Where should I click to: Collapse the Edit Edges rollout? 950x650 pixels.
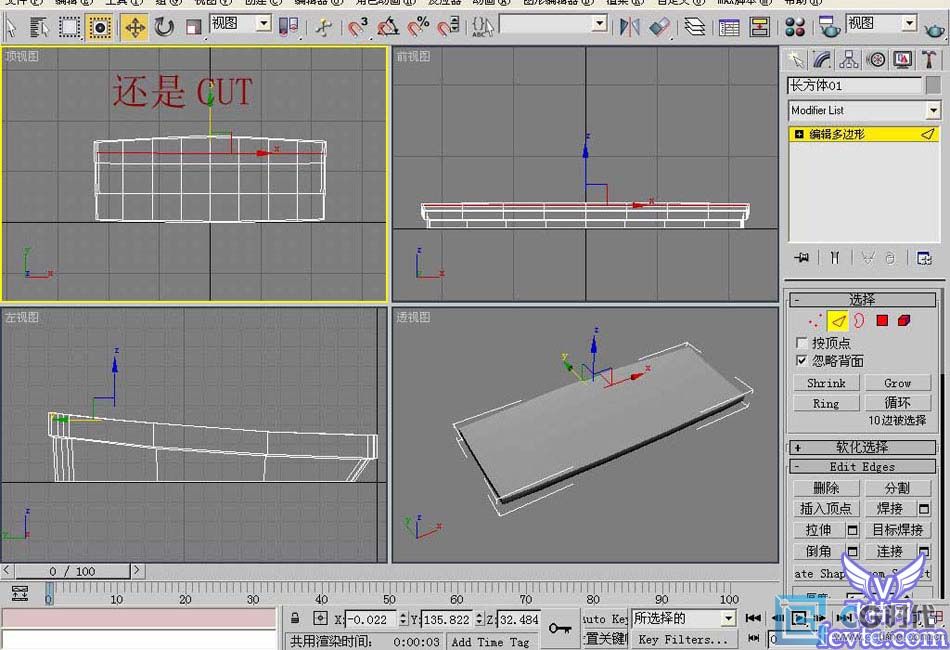[862, 467]
